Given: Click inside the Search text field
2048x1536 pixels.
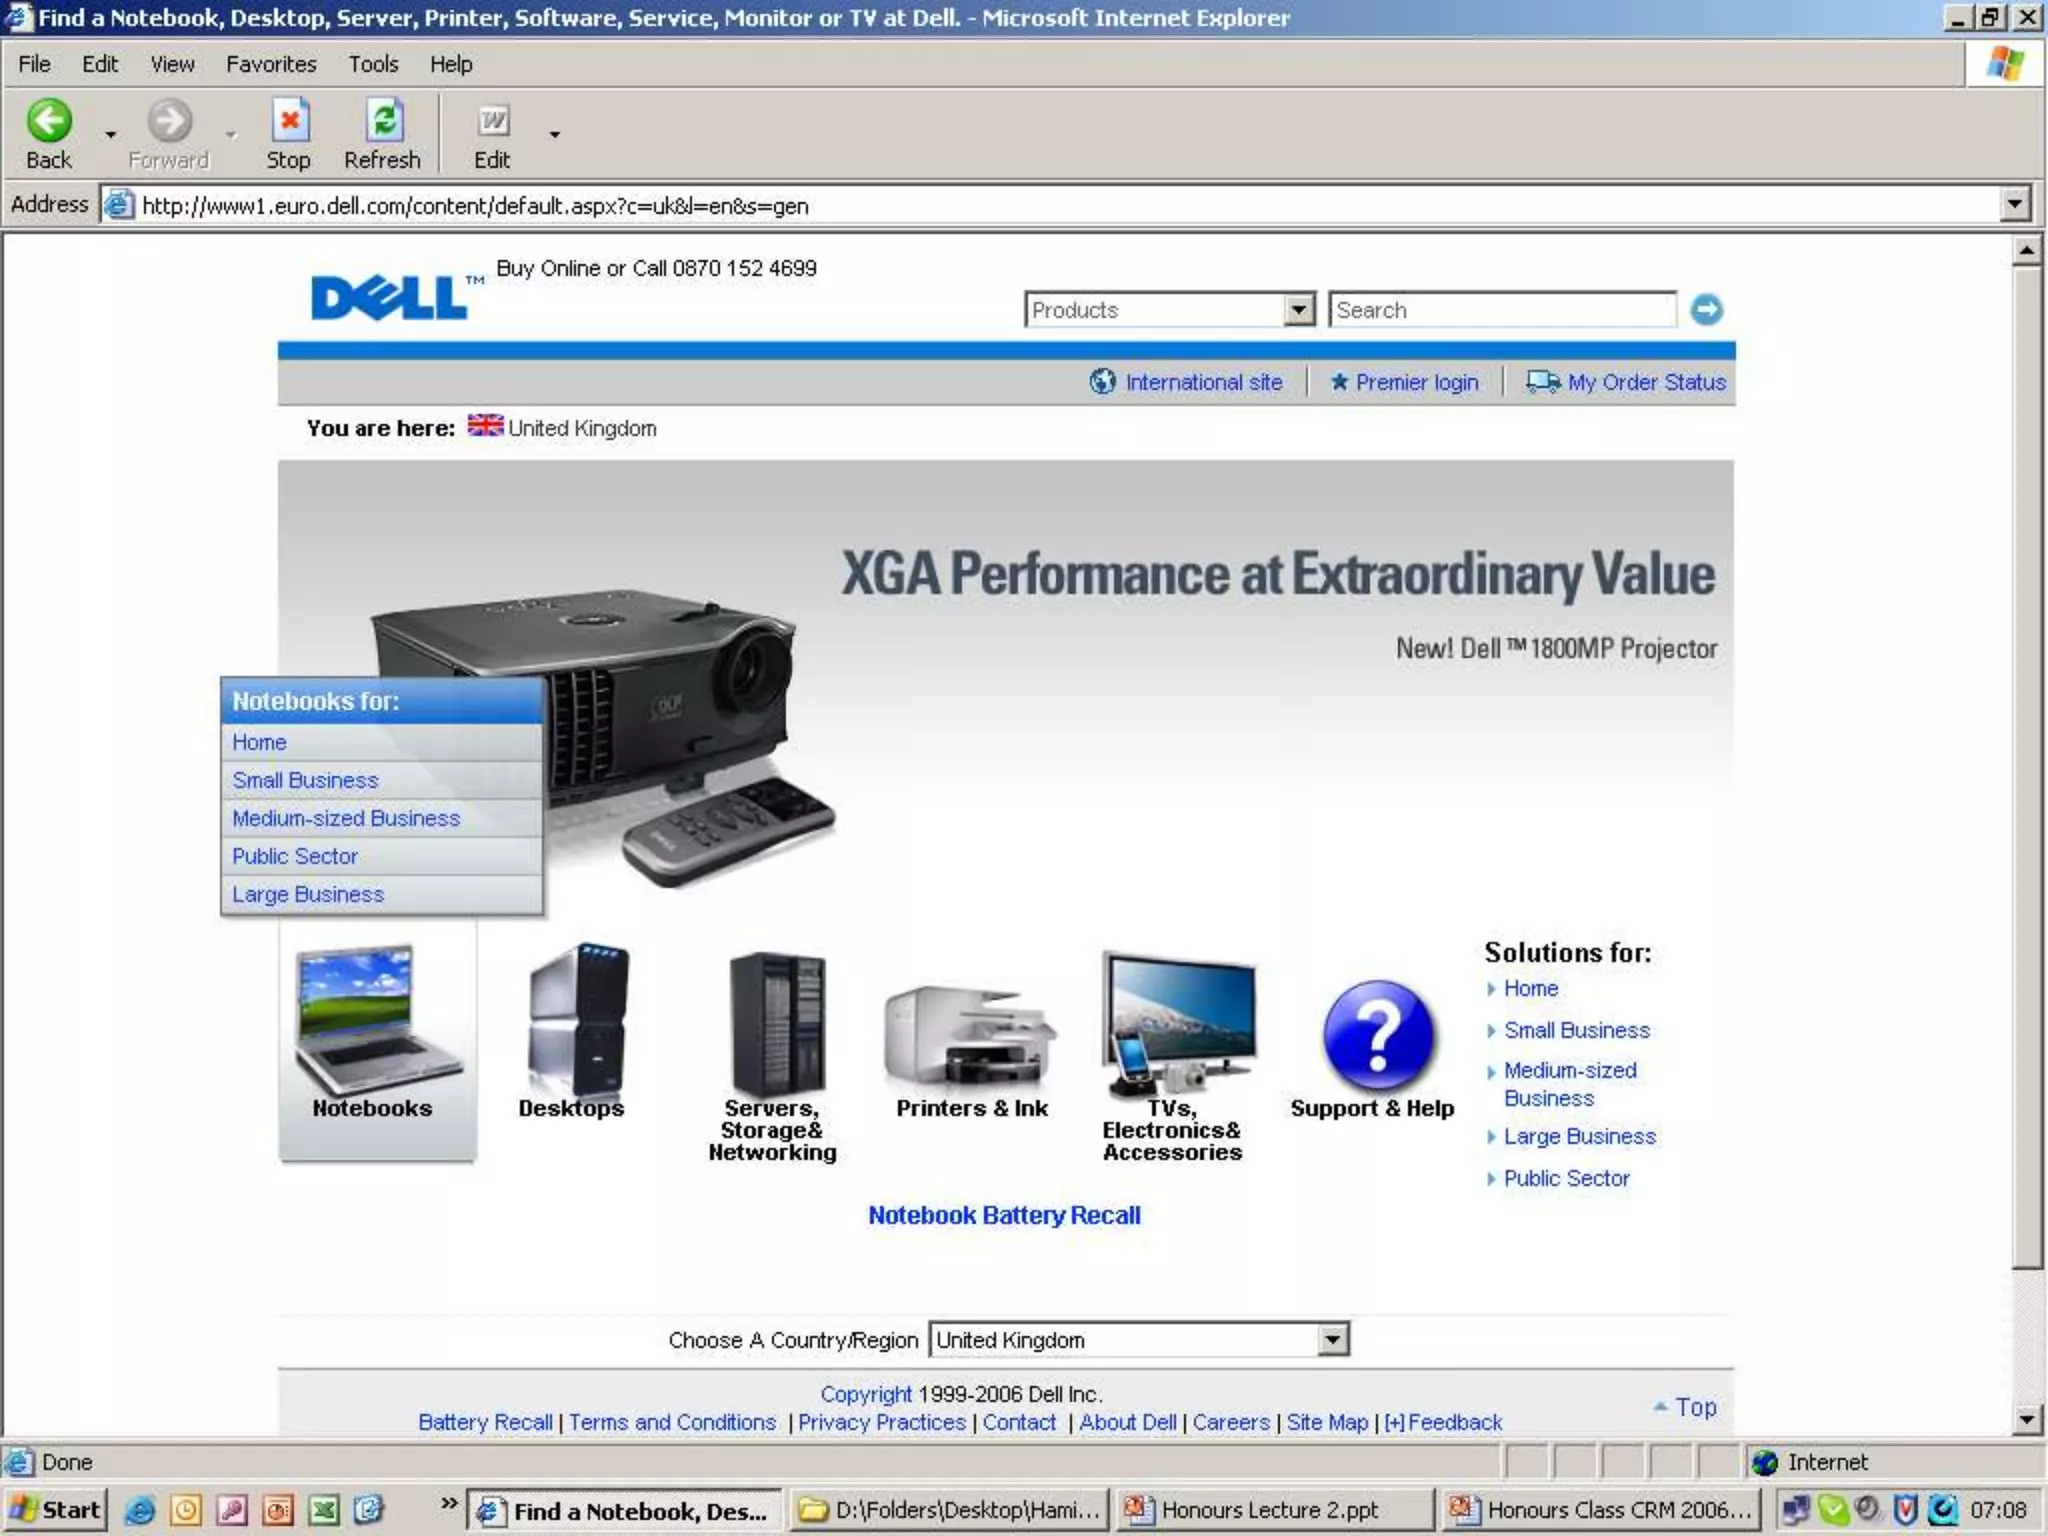Looking at the screenshot, I should point(1500,310).
